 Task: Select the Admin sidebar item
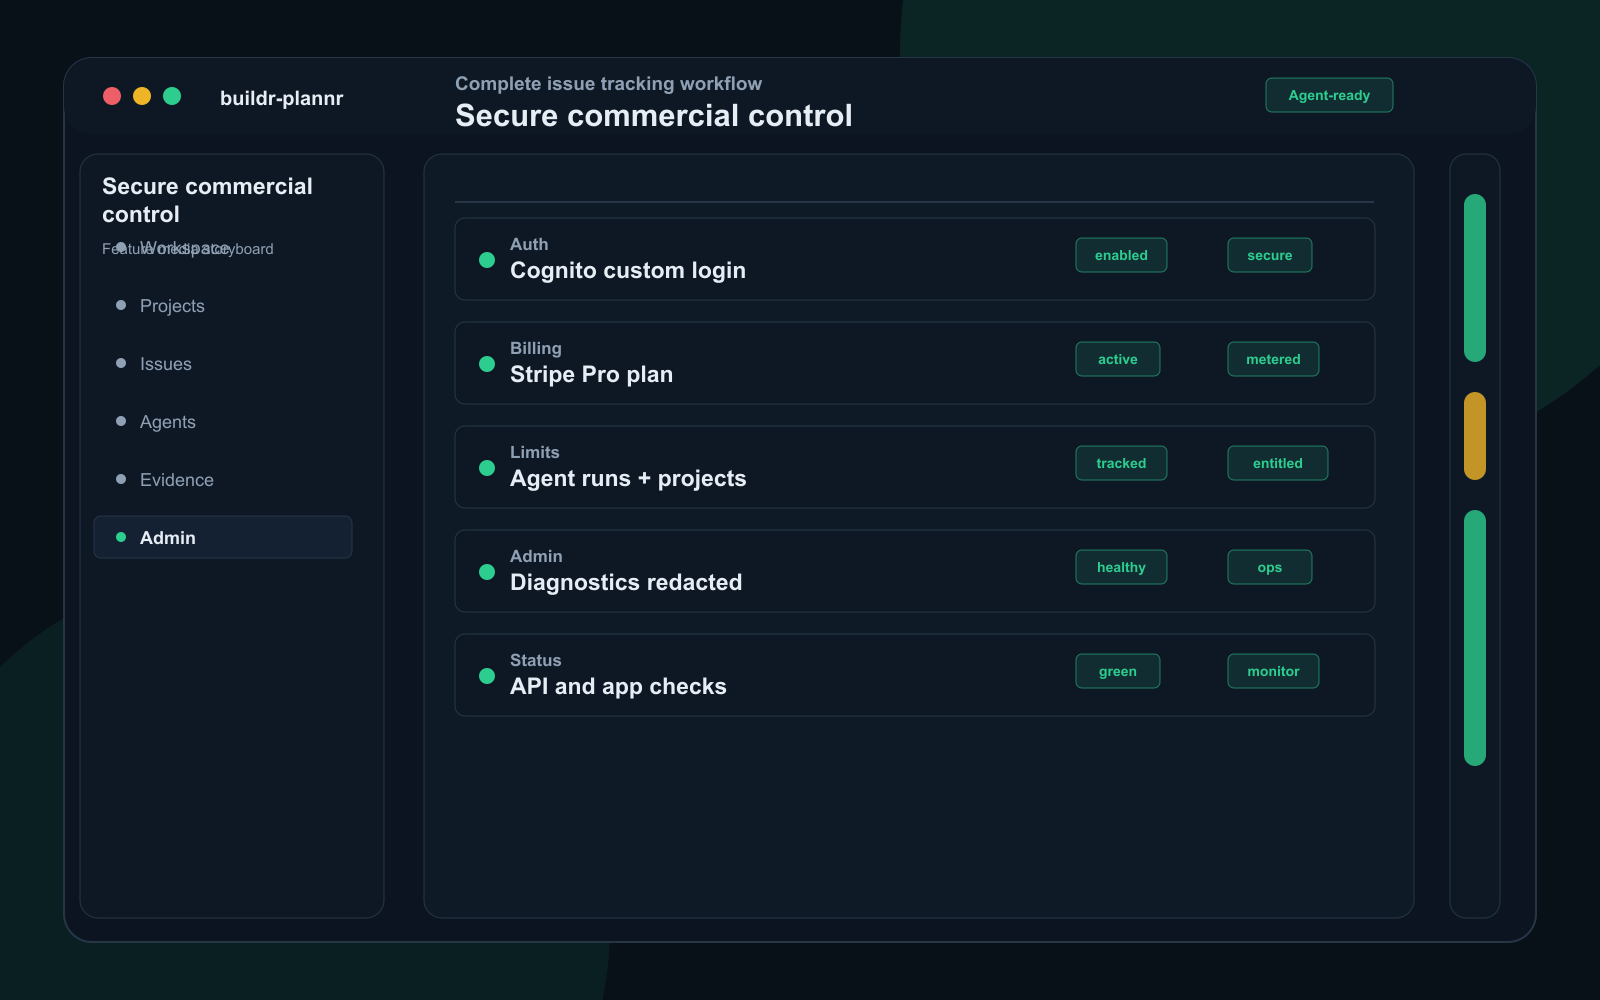tap(222, 537)
